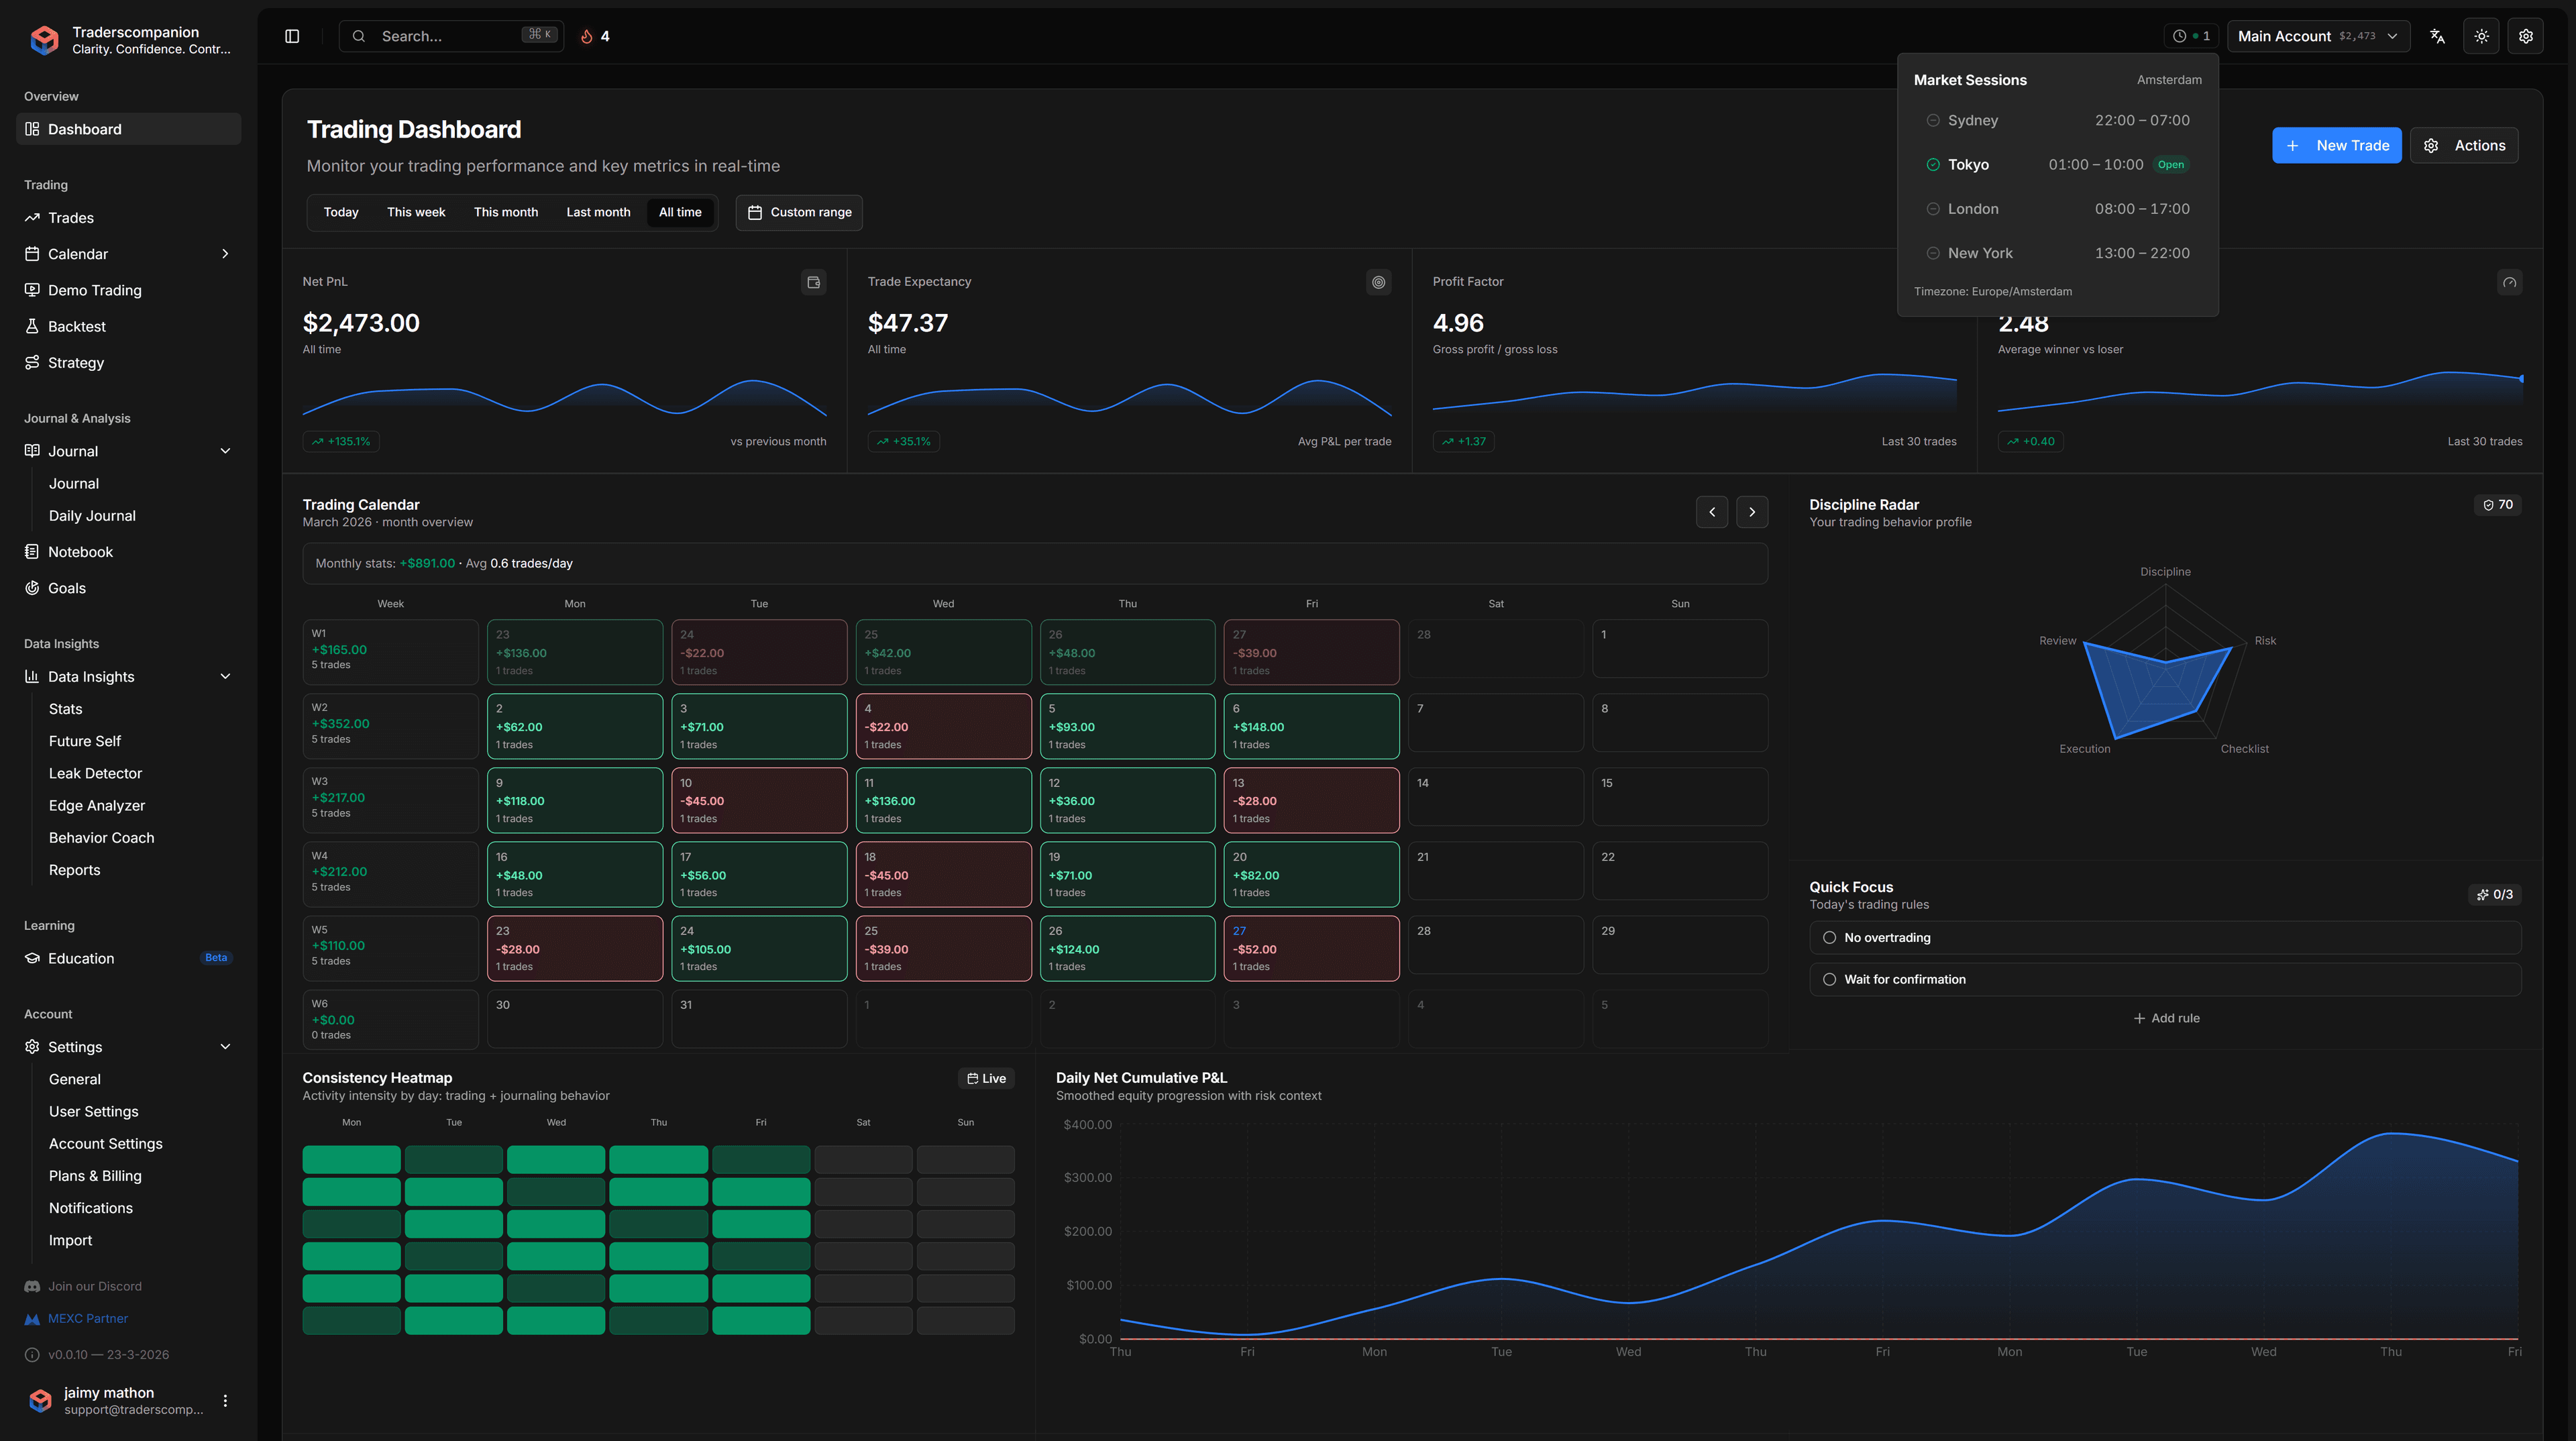Select the London market session
Screen dimensions: 2576x1441
(x=2057, y=209)
